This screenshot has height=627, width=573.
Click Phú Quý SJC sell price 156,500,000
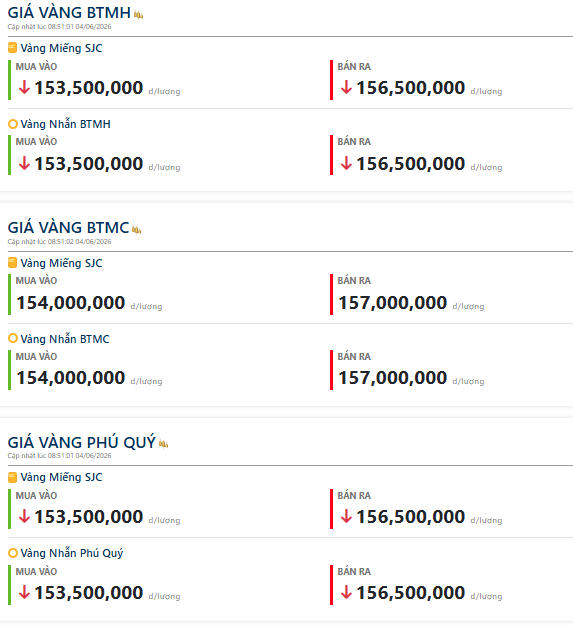(411, 517)
